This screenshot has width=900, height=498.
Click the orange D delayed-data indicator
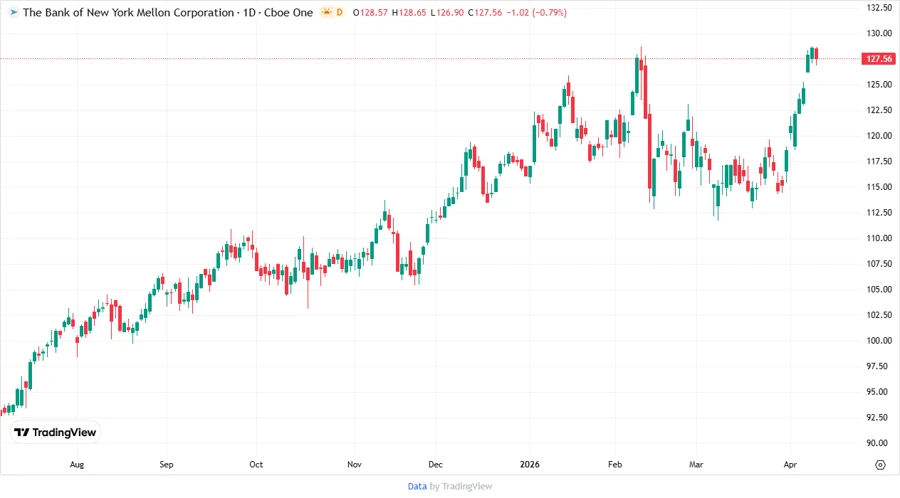(x=339, y=12)
